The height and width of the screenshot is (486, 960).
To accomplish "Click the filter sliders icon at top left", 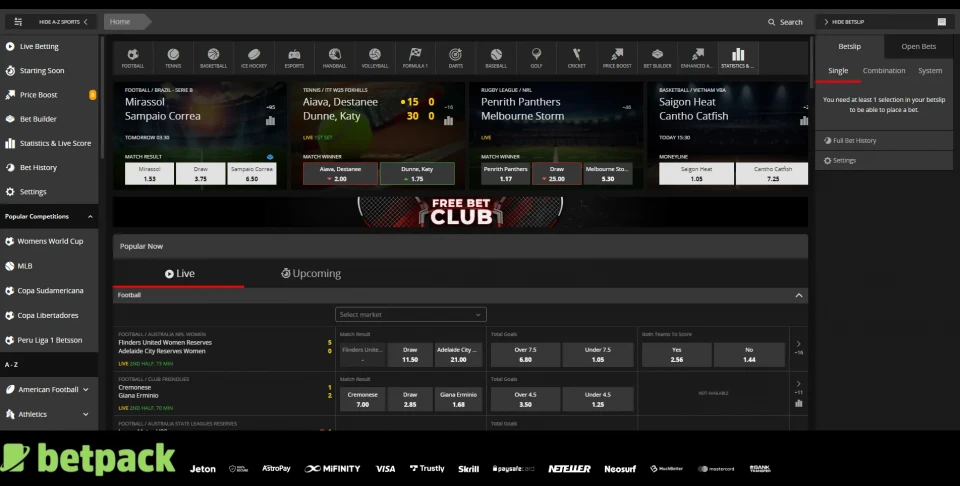I will pos(18,22).
